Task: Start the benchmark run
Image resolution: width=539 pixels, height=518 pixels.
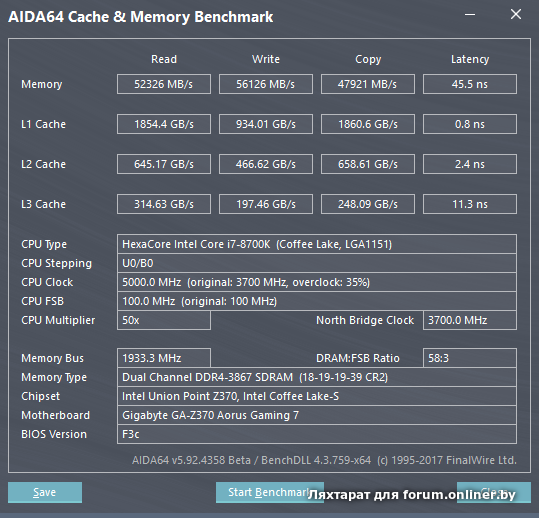Action: click(x=270, y=492)
